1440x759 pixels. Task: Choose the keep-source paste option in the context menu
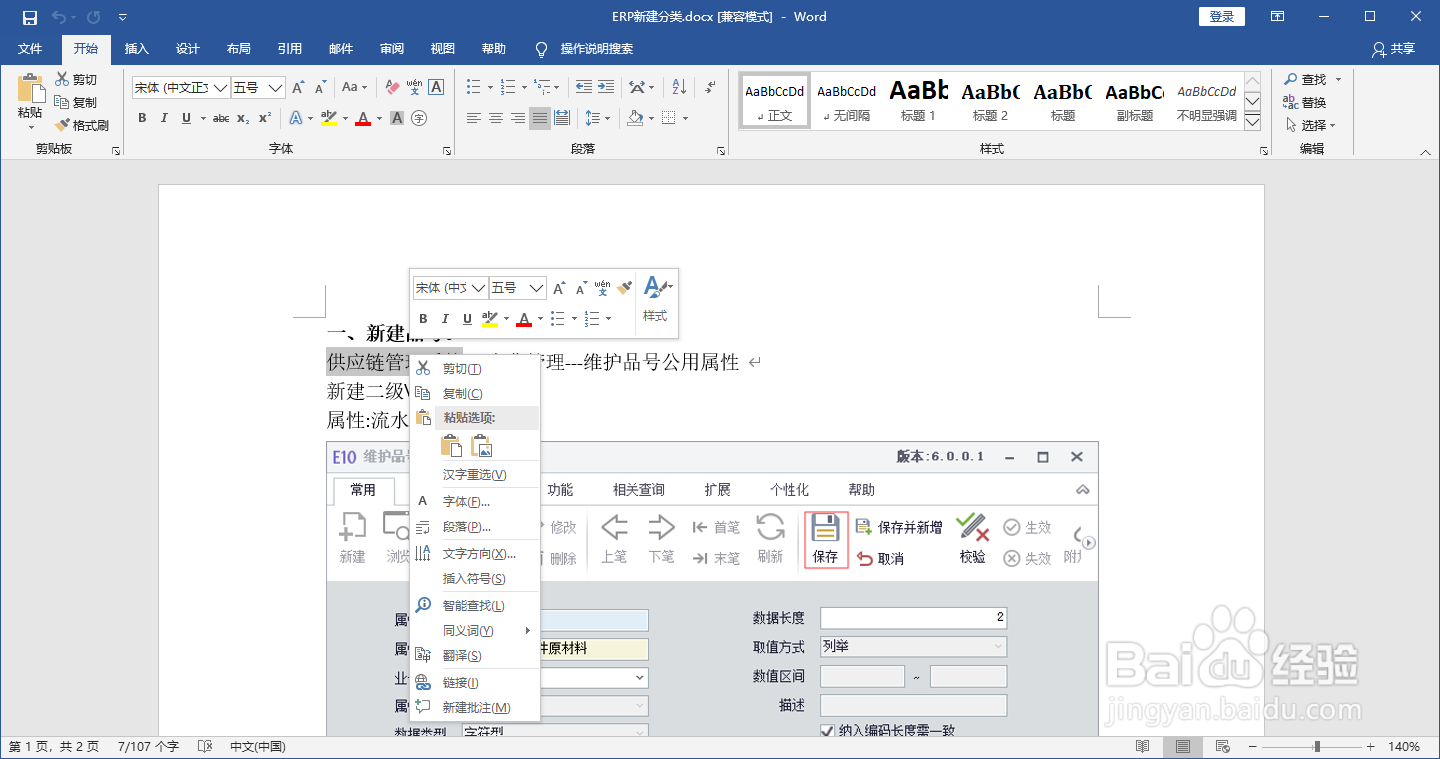tap(451, 446)
